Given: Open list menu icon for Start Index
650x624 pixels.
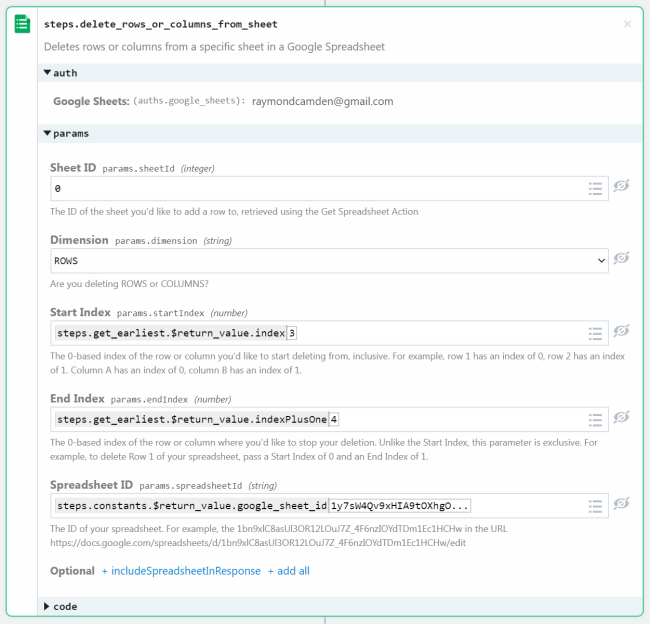Looking at the screenshot, I should pyautogui.click(x=595, y=332).
